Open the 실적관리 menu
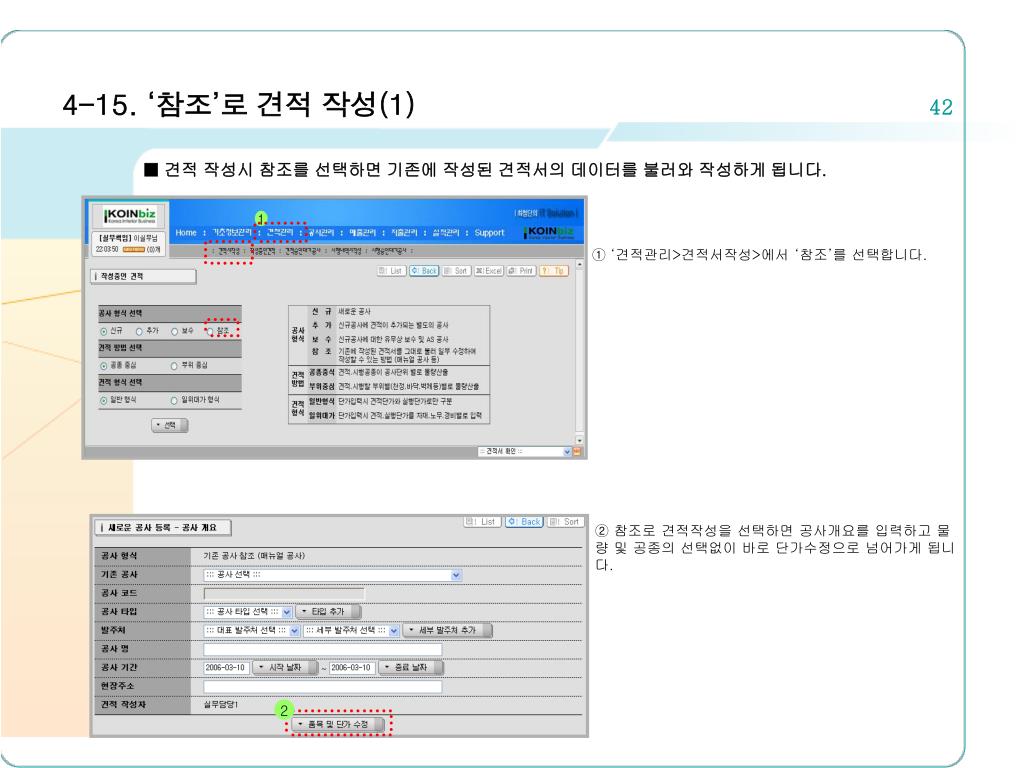The height and width of the screenshot is (768, 1024). [x=446, y=233]
